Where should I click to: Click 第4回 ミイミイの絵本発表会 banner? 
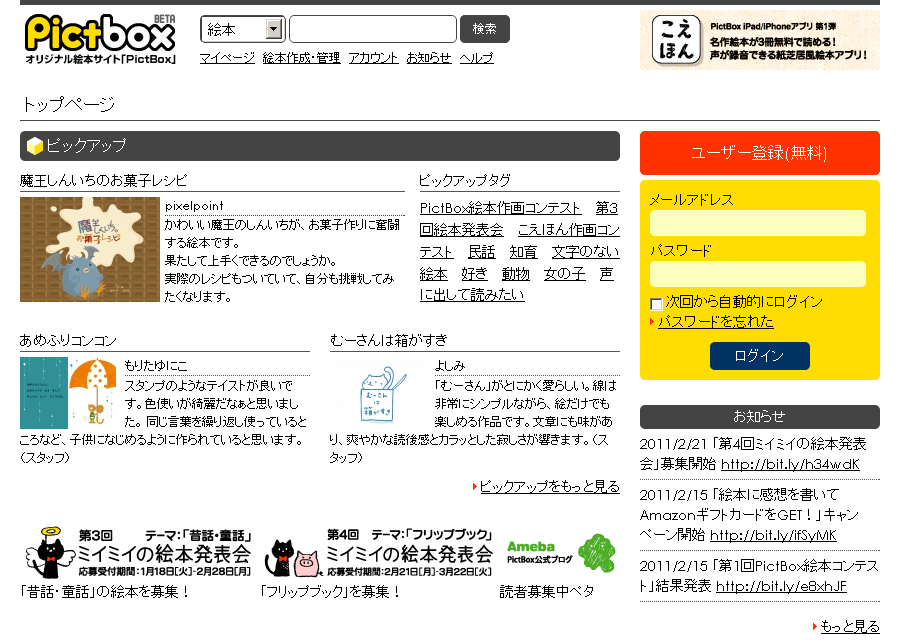pyautogui.click(x=378, y=552)
